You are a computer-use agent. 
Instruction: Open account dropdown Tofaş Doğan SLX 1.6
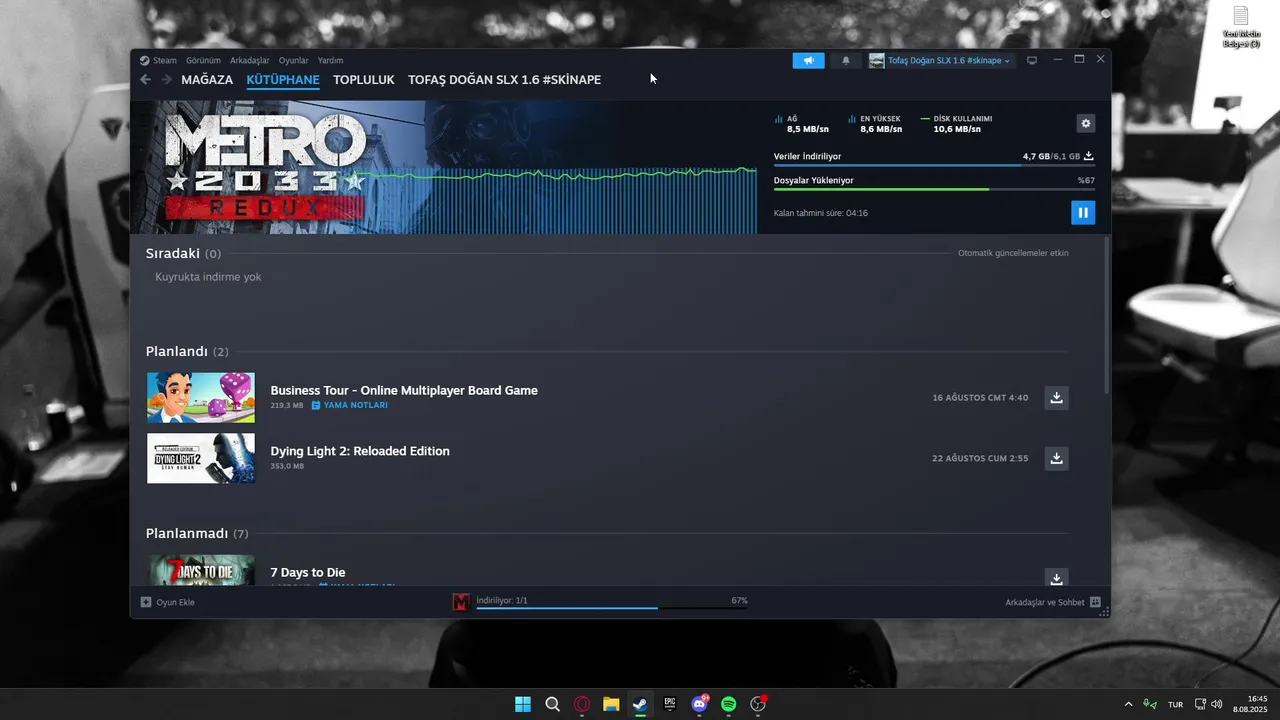click(940, 60)
